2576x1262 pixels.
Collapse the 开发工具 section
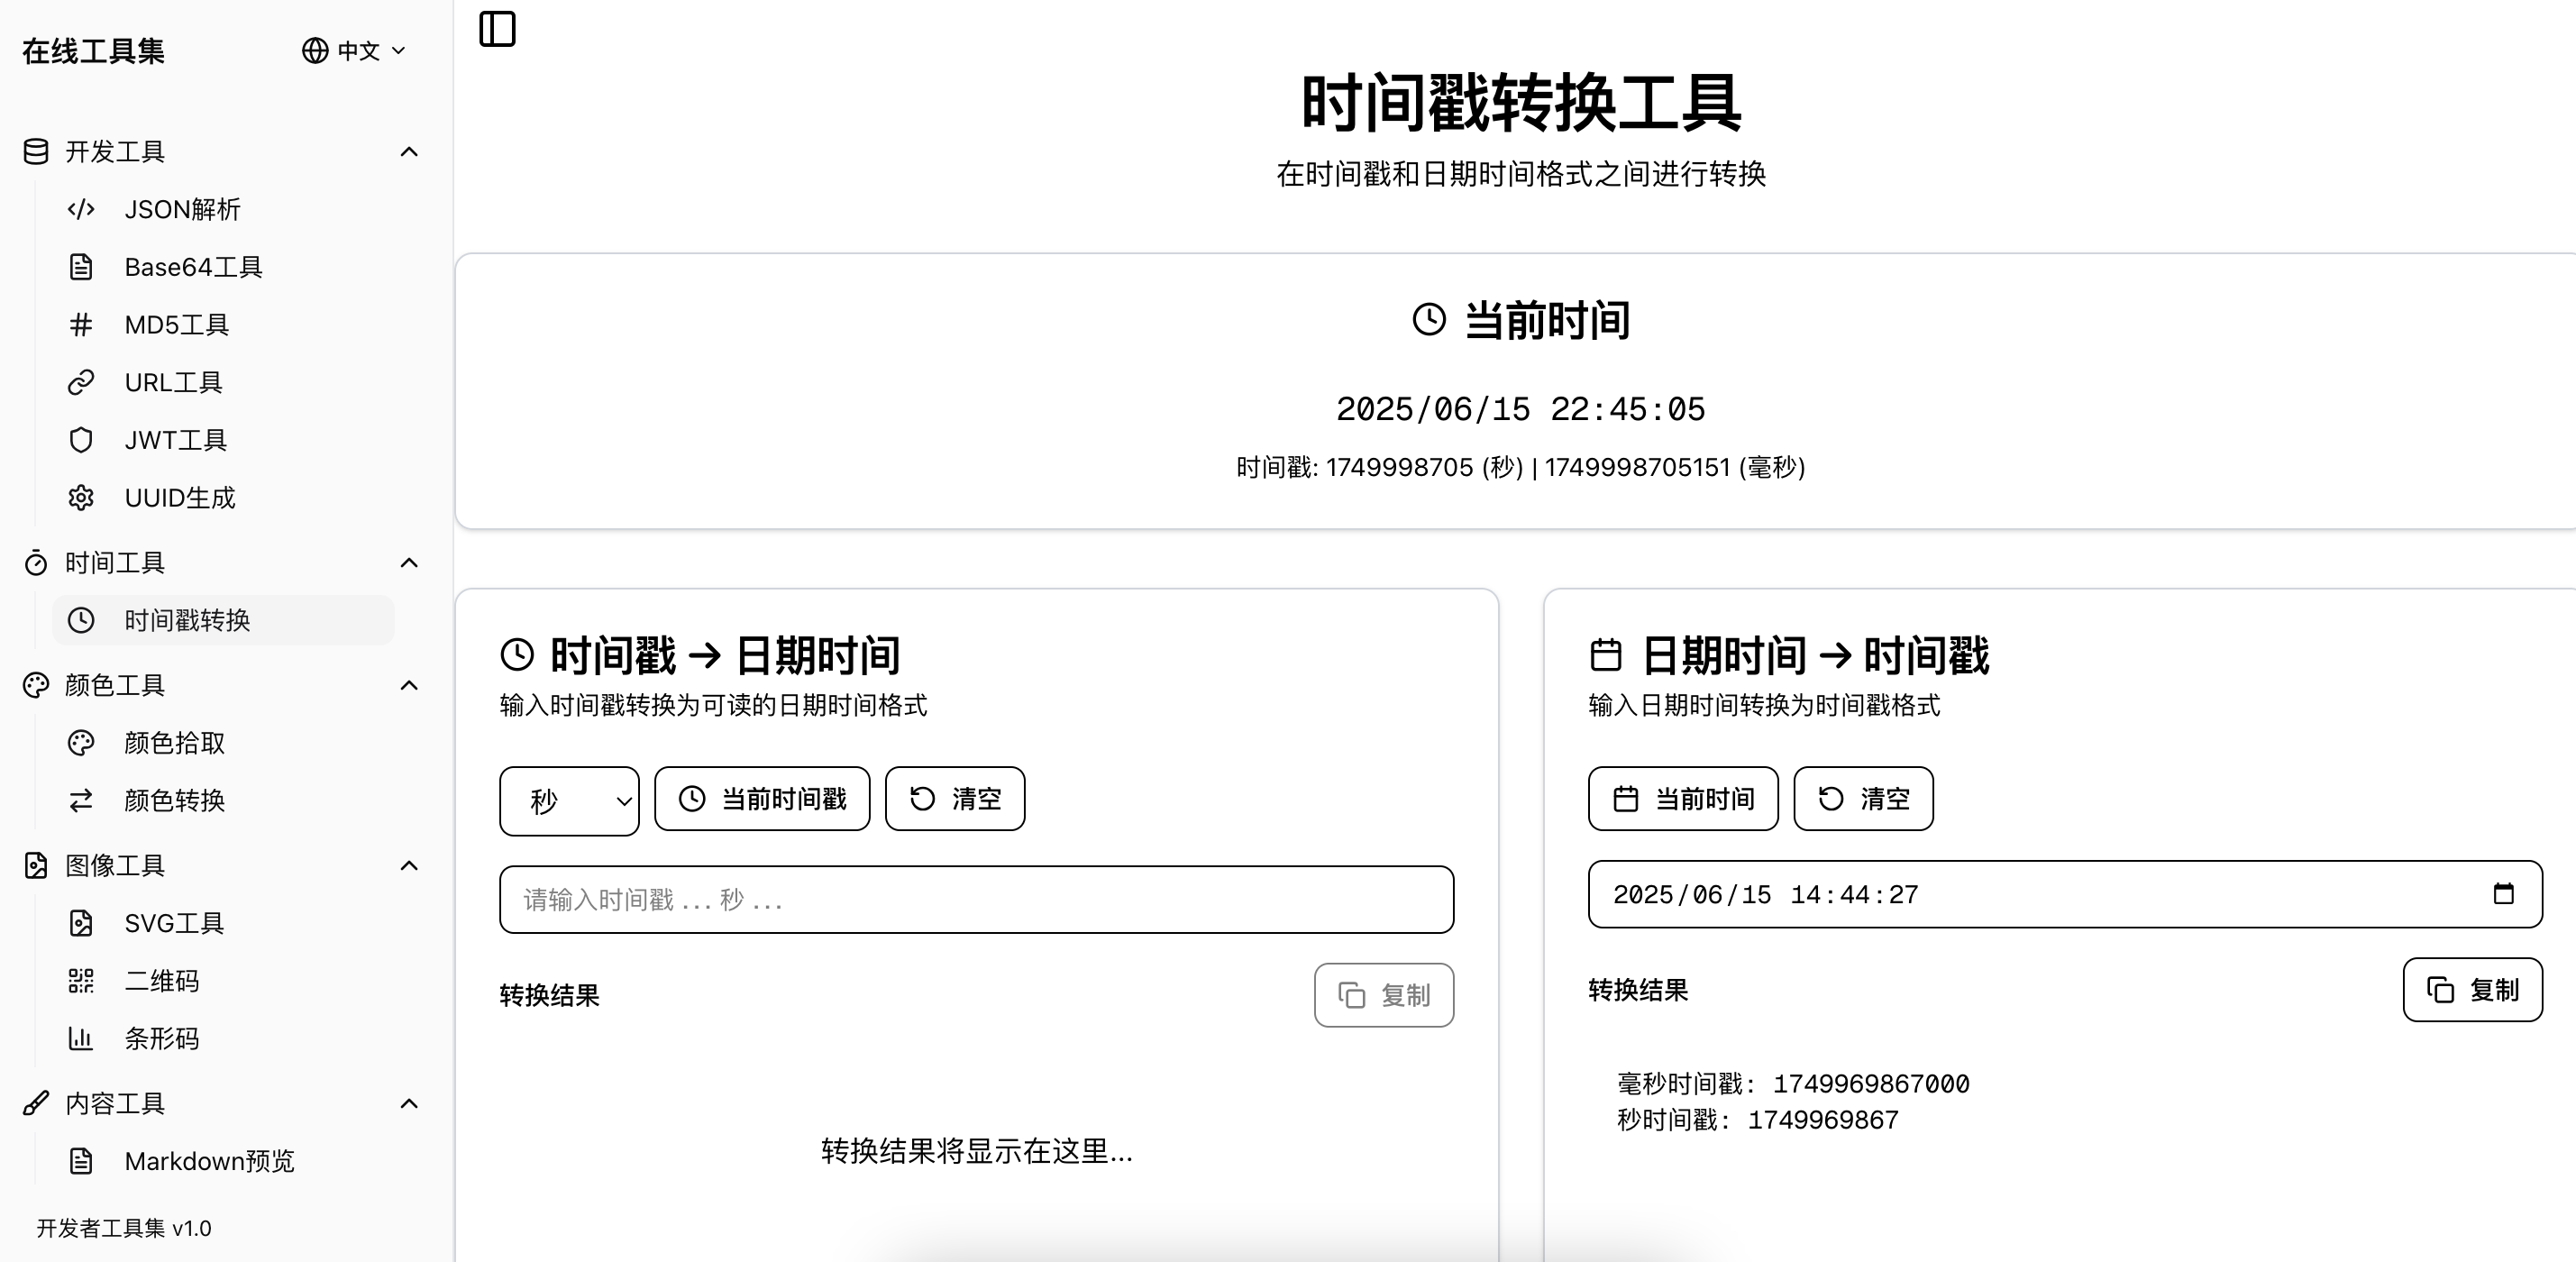coord(409,152)
